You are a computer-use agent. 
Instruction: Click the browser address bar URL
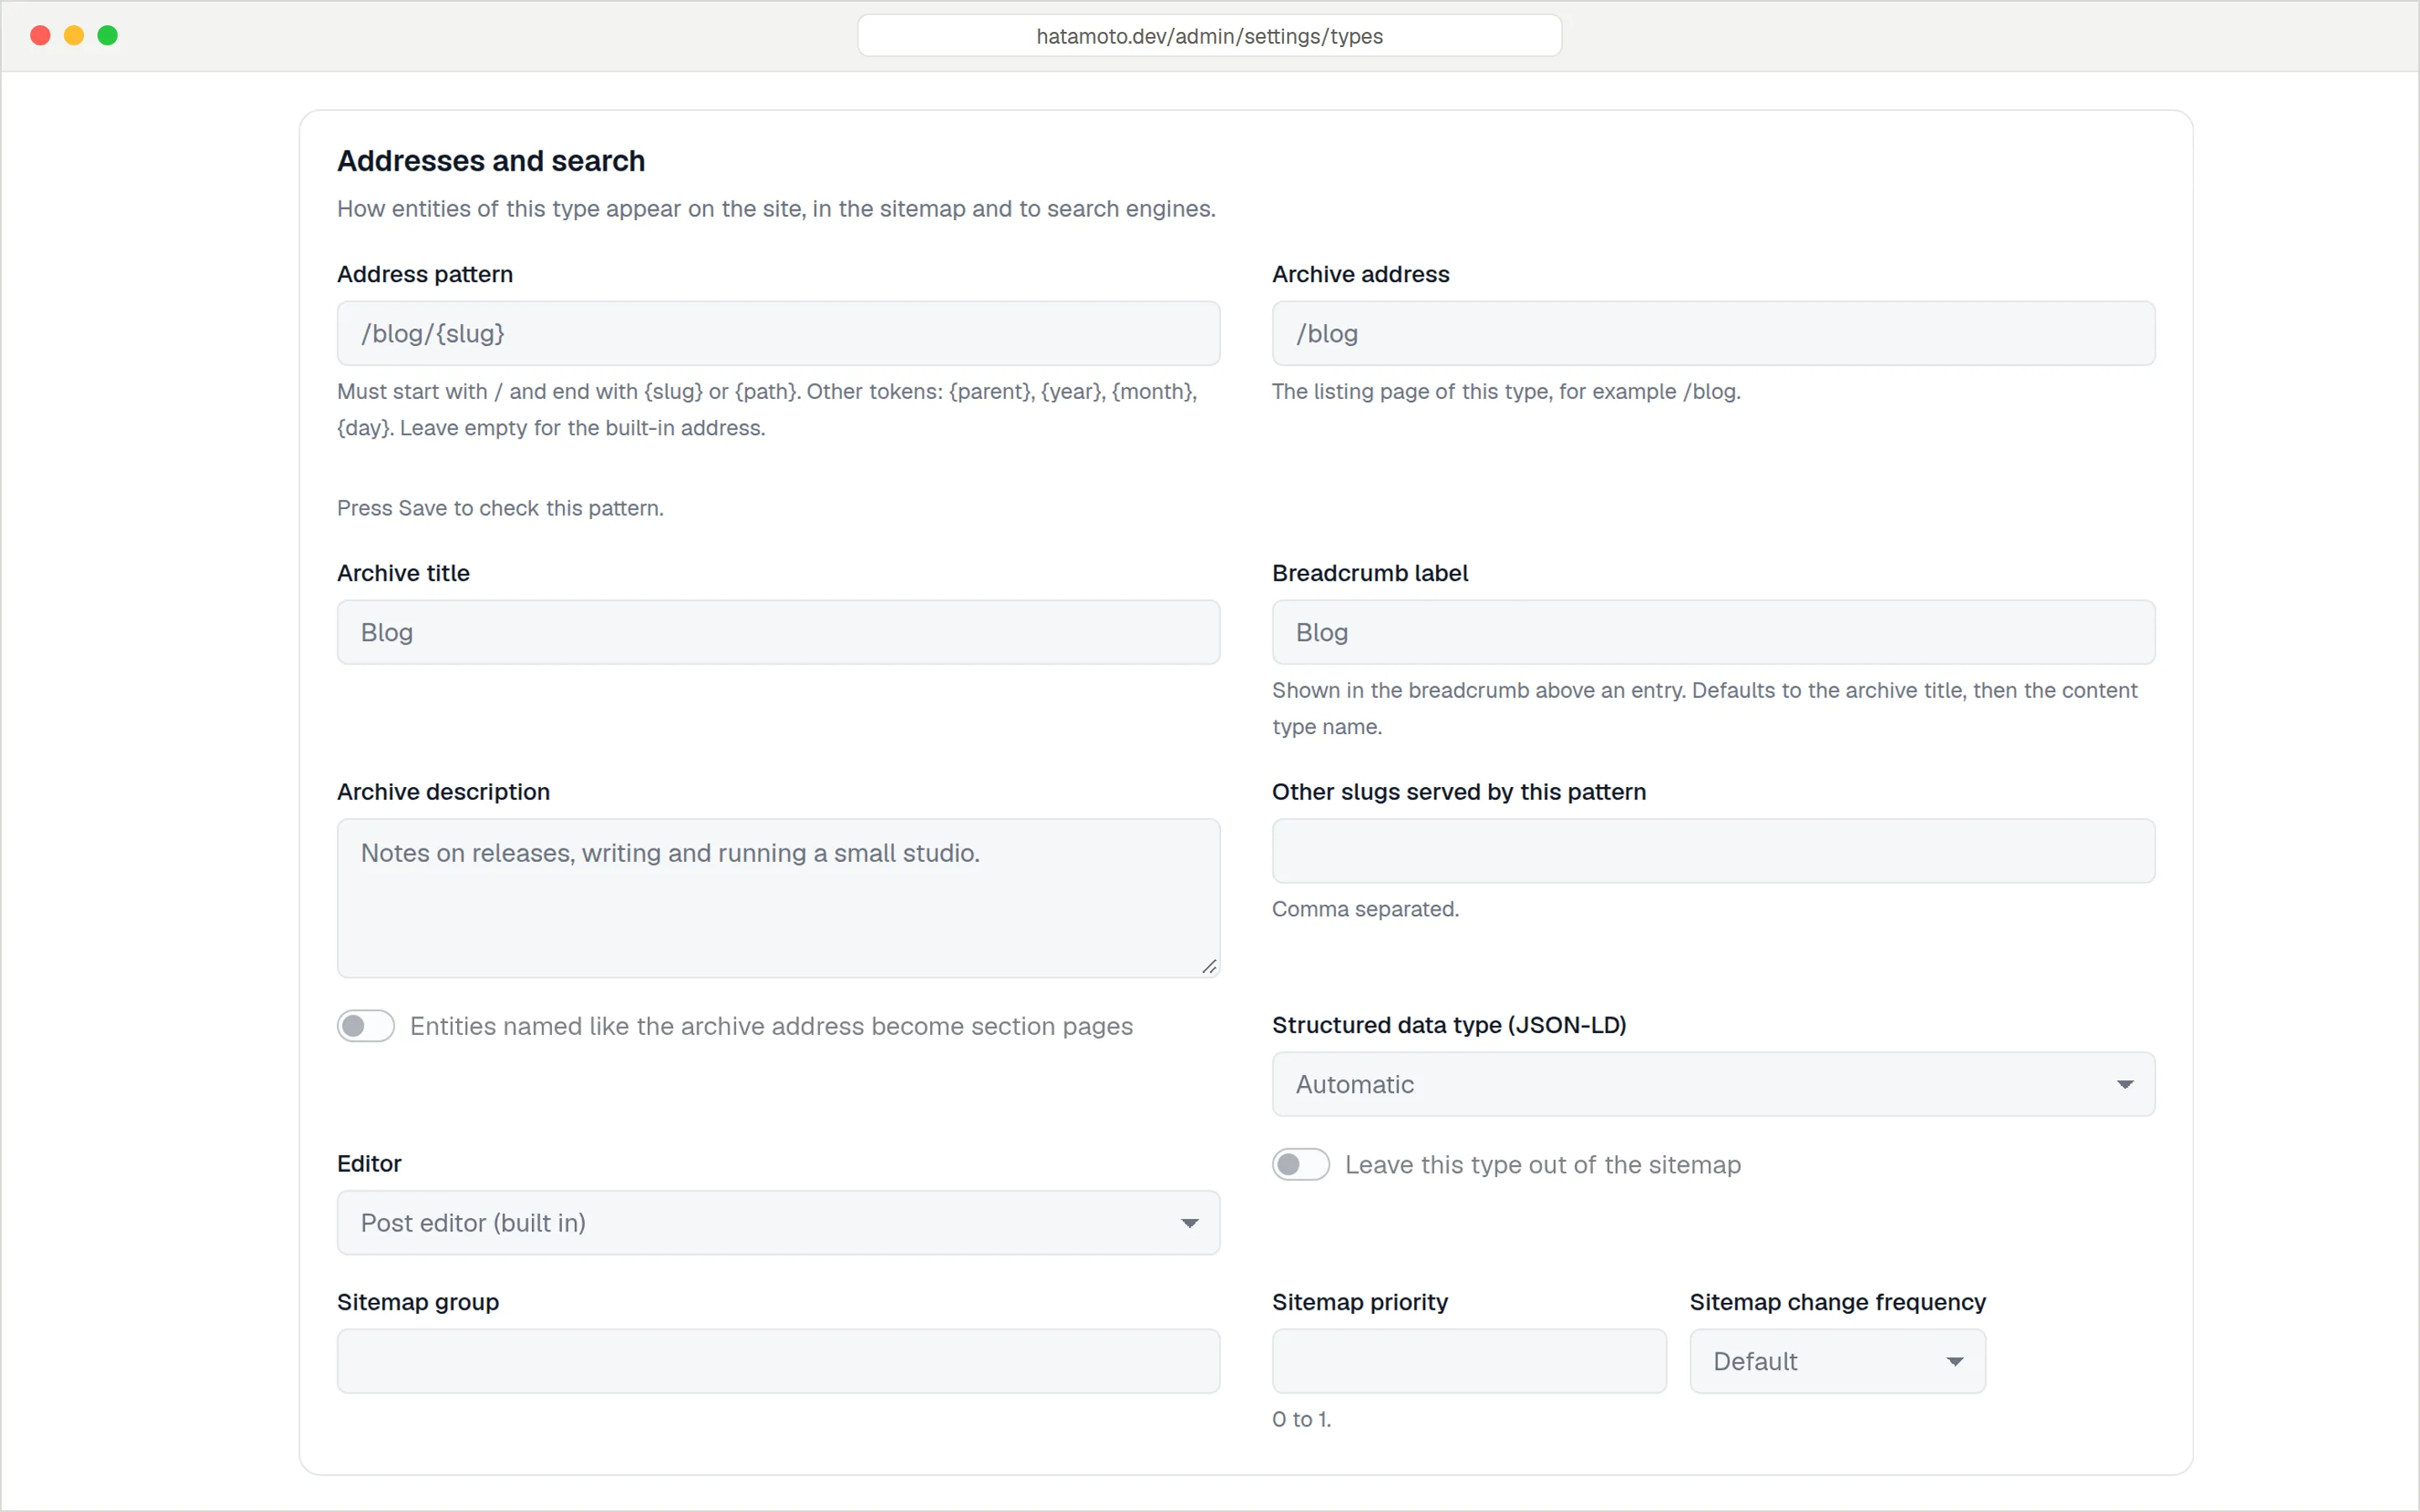click(x=1209, y=36)
